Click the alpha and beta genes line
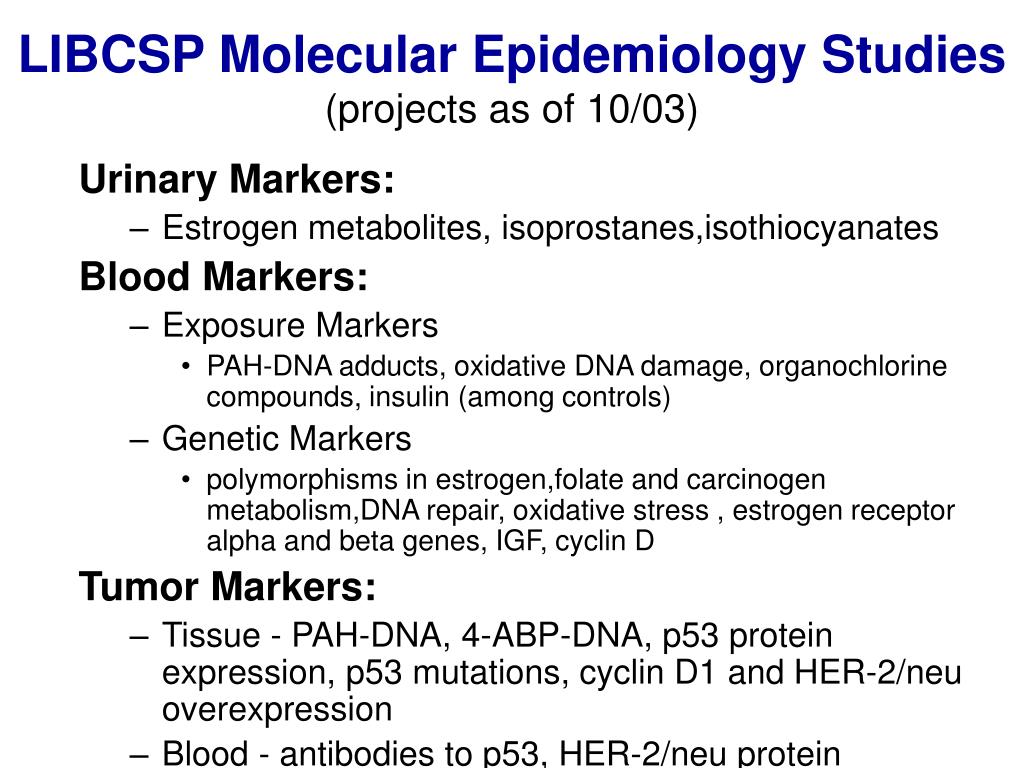 coord(430,541)
